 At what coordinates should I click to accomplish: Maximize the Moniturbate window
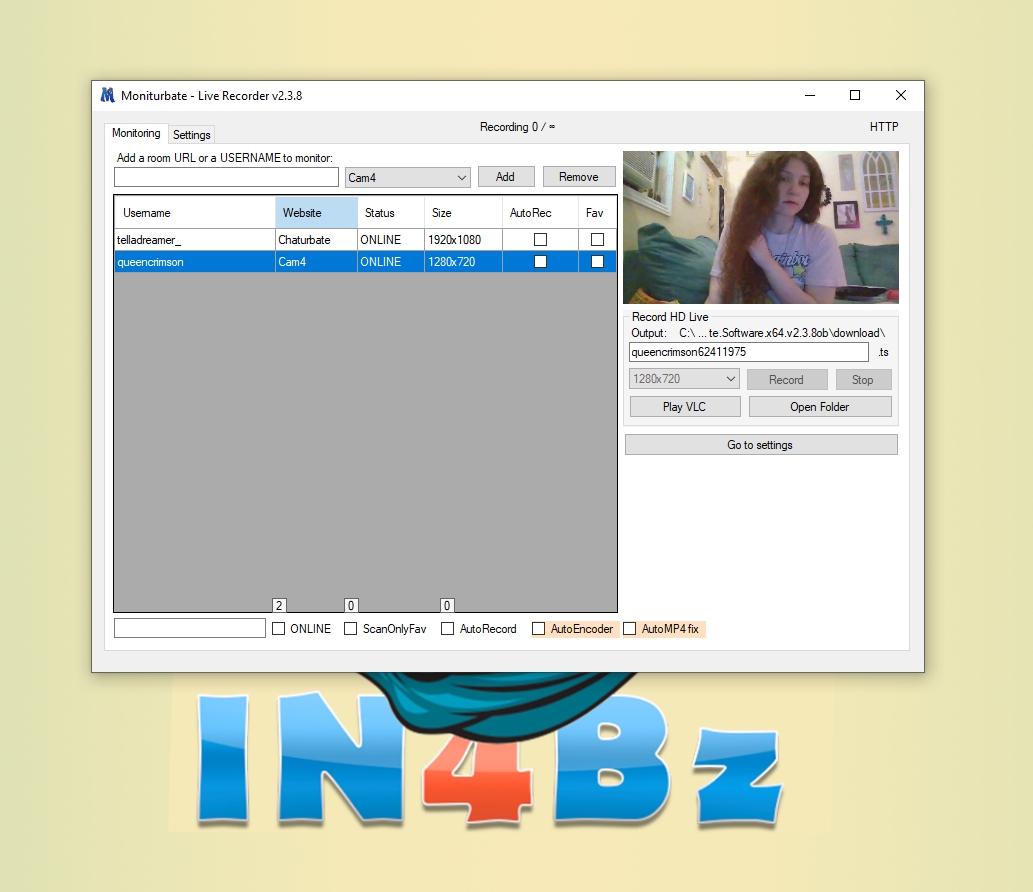tap(855, 96)
